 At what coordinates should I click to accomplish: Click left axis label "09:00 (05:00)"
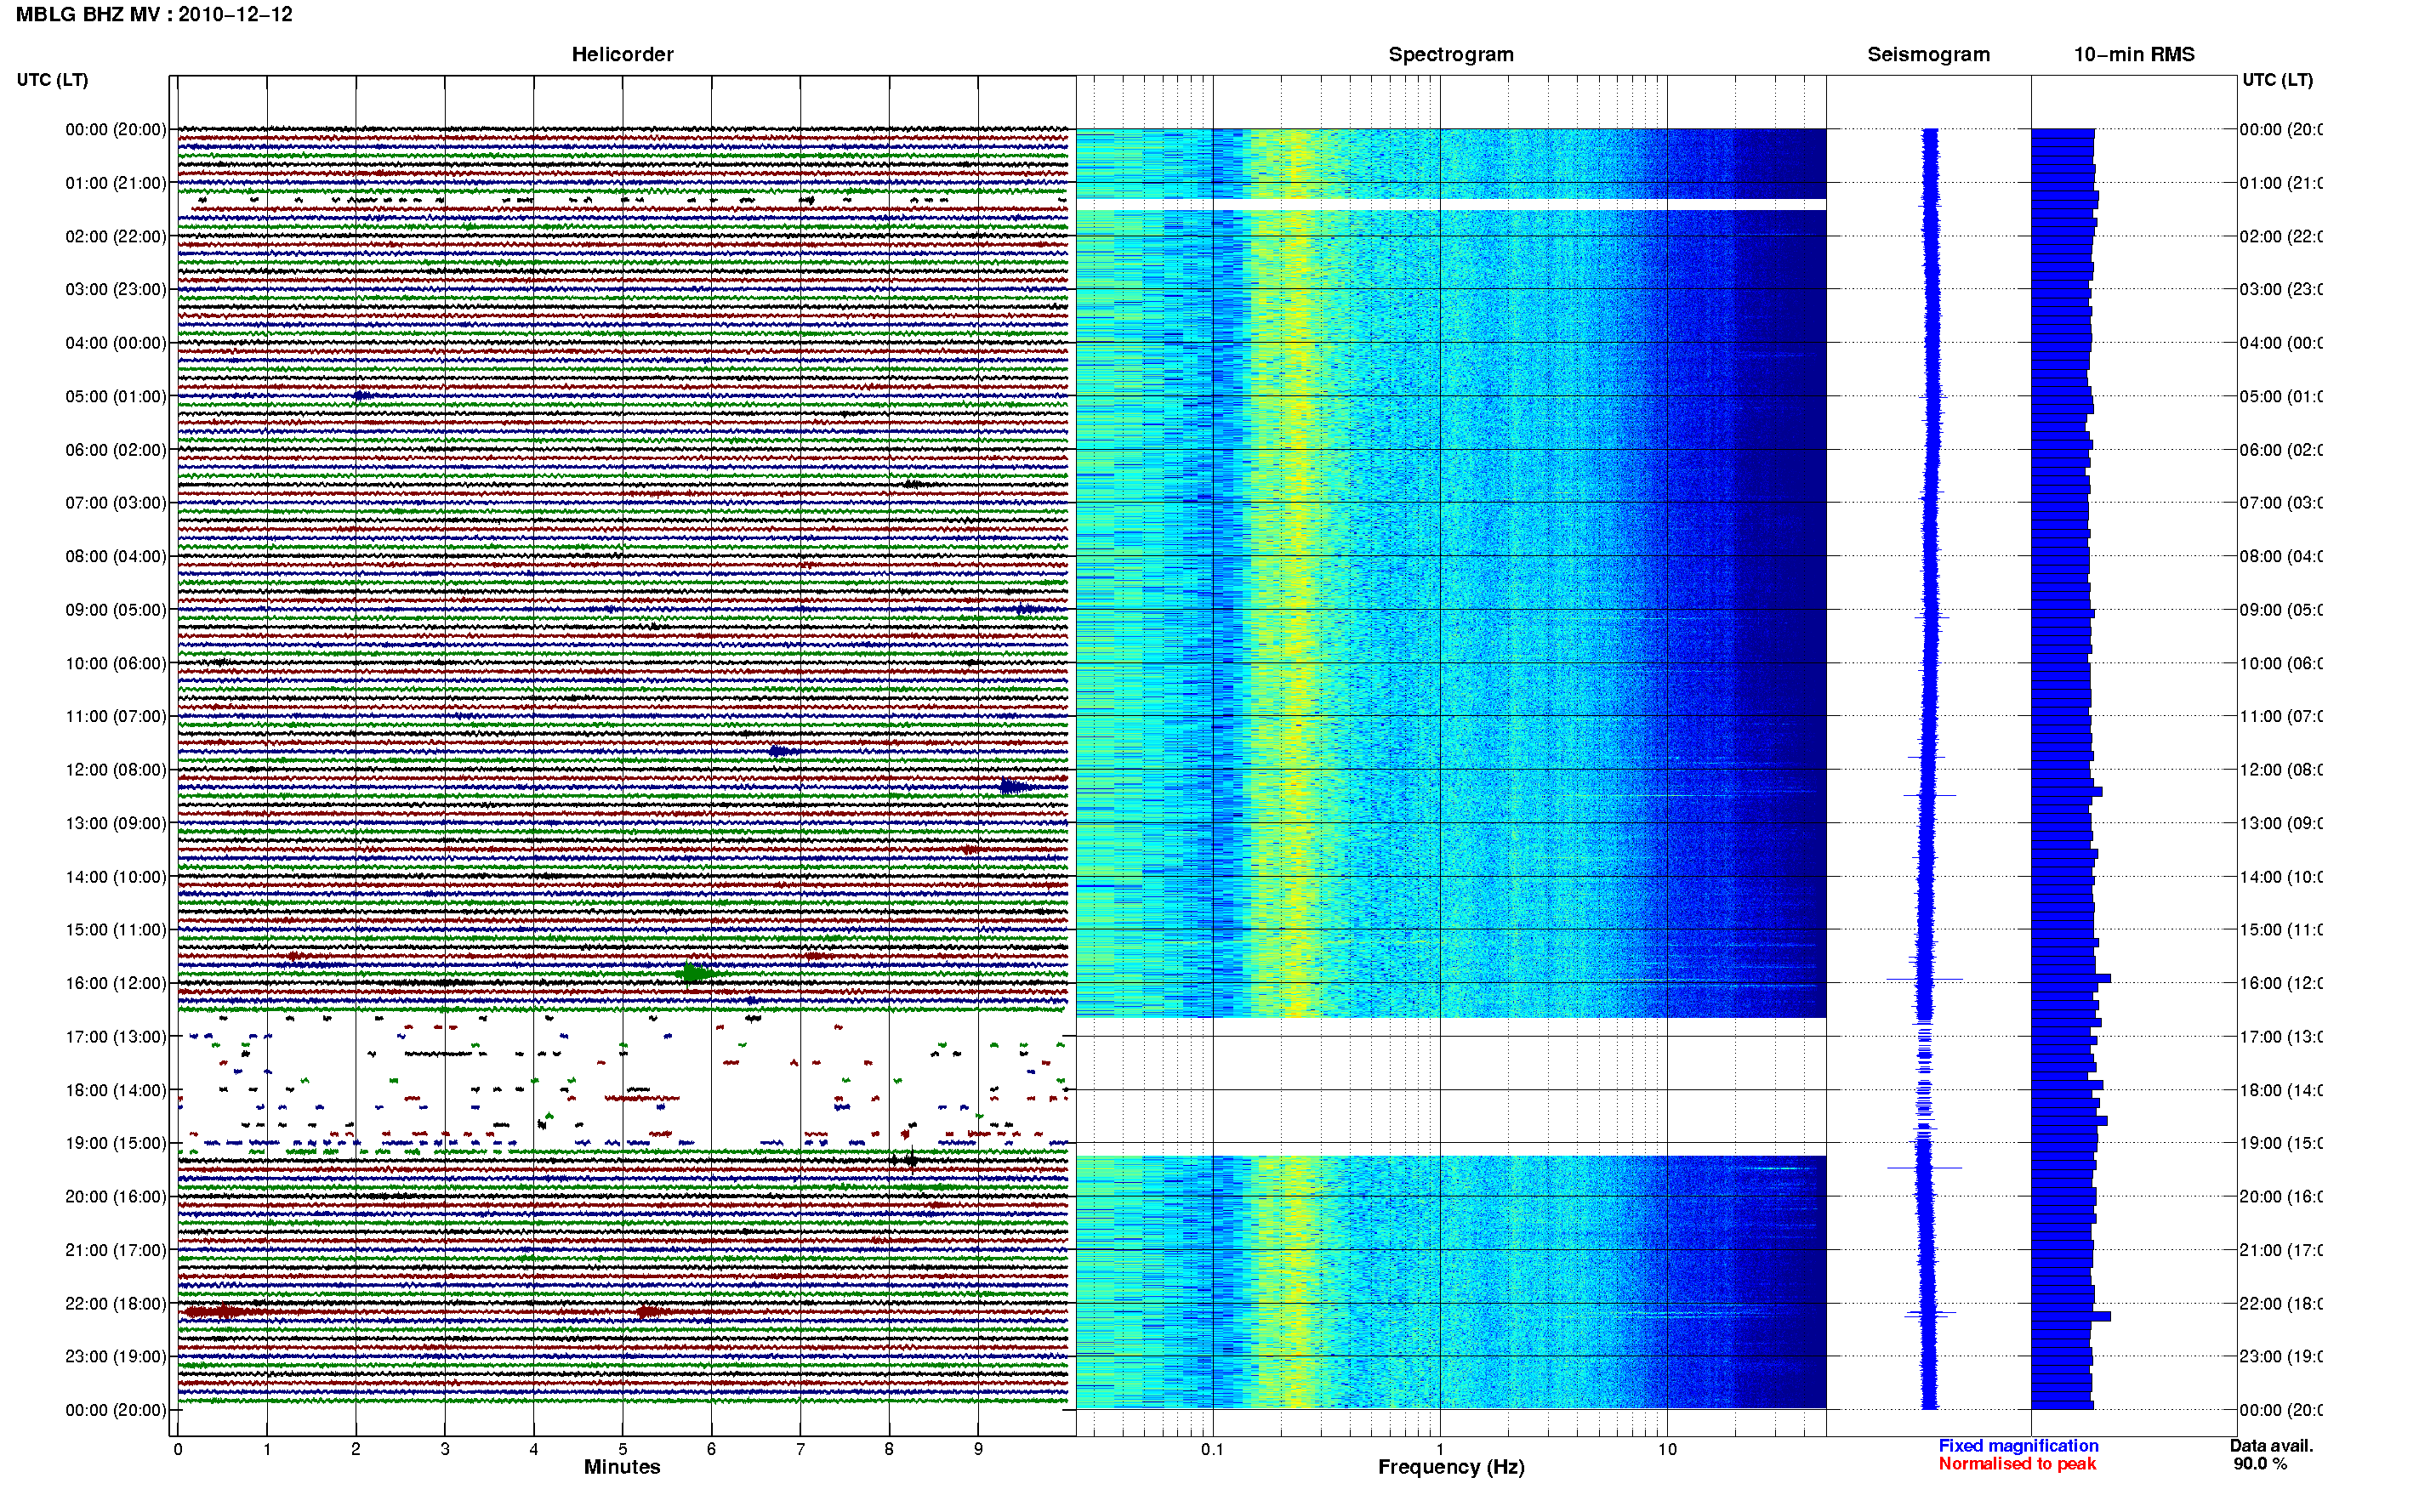116,610
